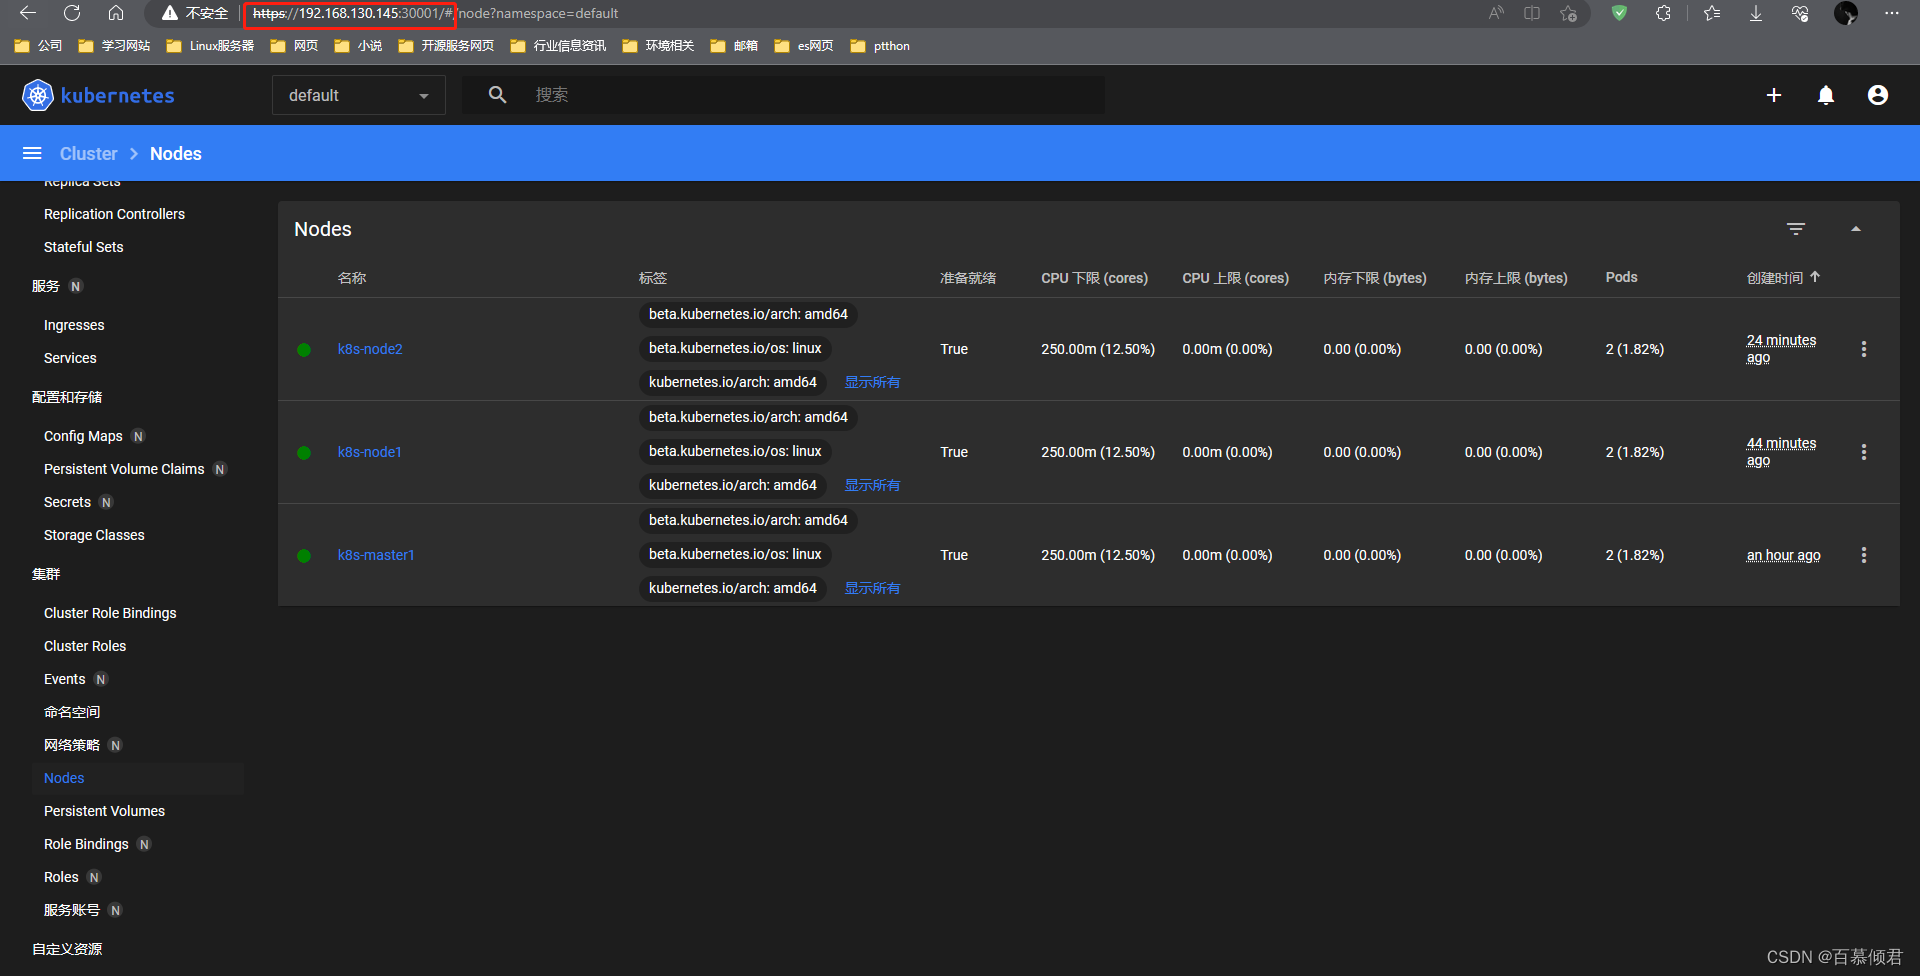Open Persistent Volumes in sidebar
Screen dimensions: 1920x976
104,811
